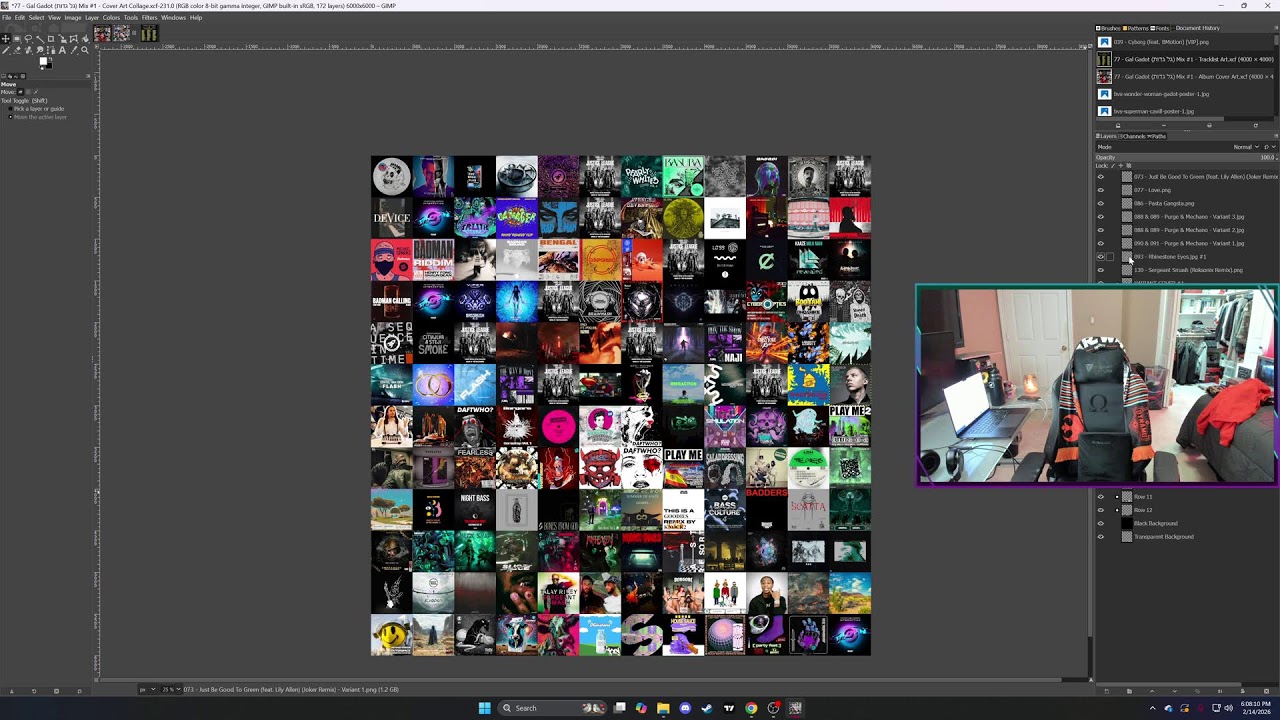Select the Rectangle Select tool

17,39
